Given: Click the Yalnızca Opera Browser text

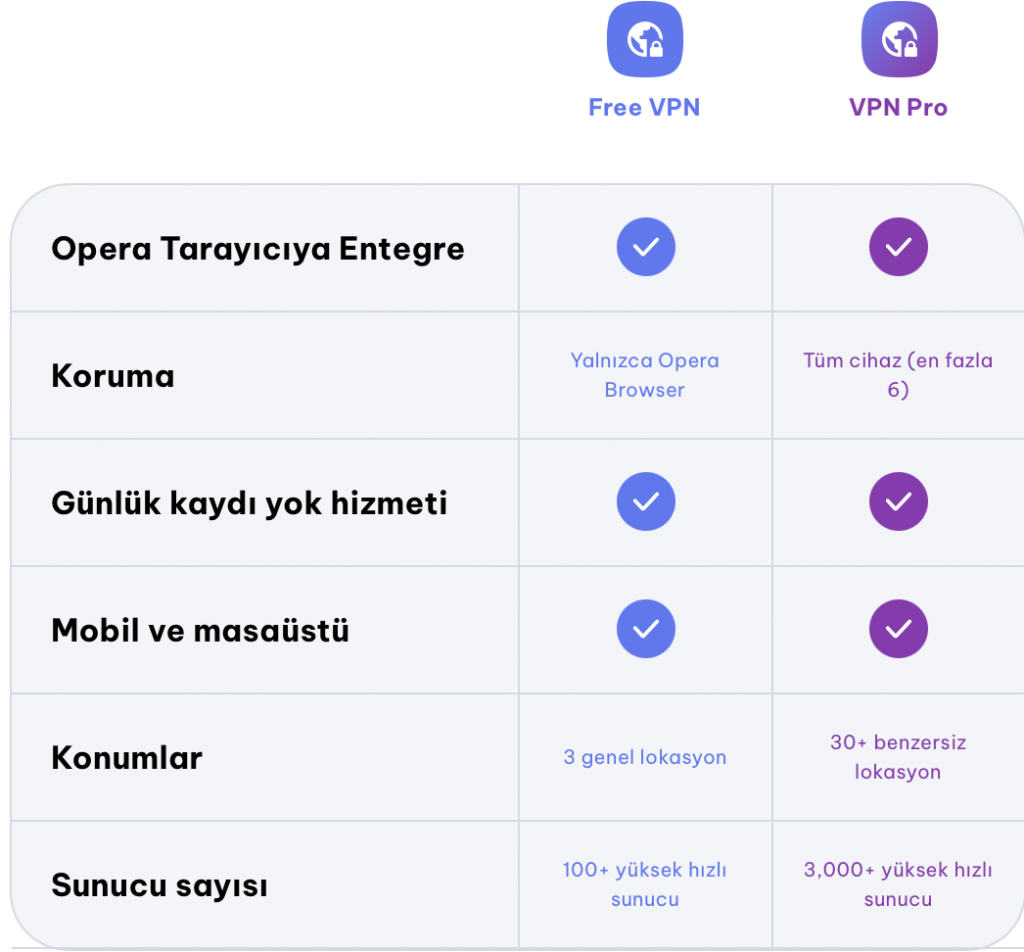Looking at the screenshot, I should [x=645, y=375].
